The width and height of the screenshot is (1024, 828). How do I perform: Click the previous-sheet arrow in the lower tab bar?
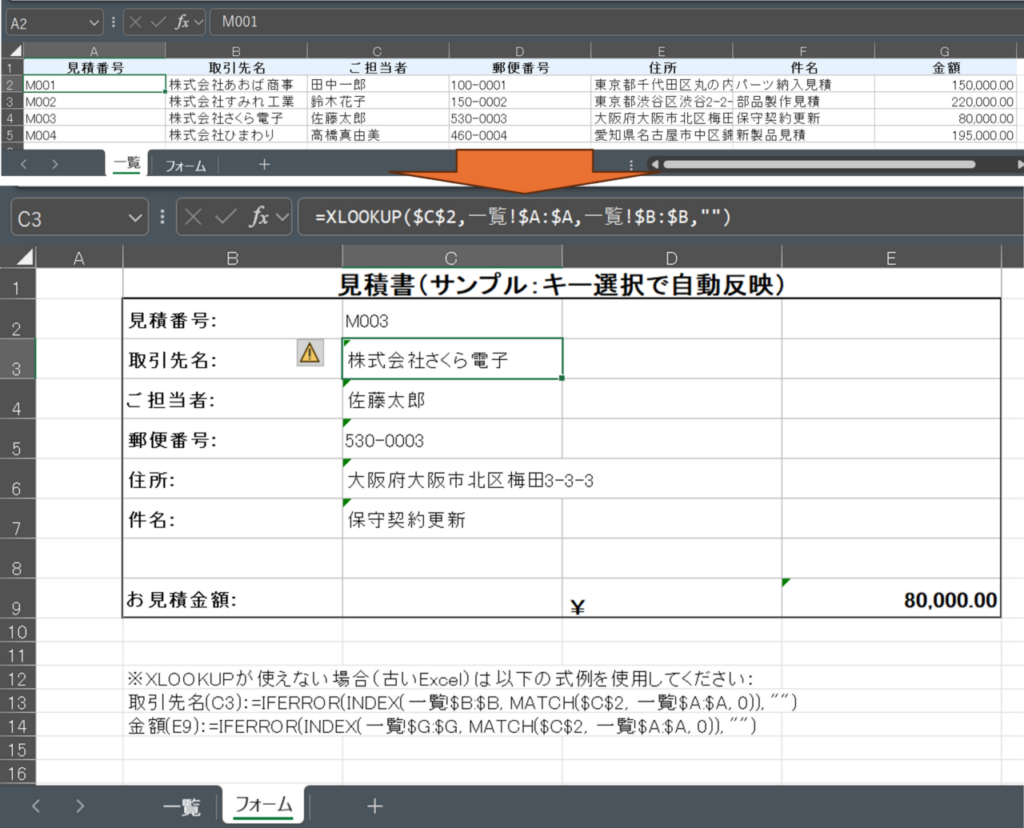(x=37, y=806)
